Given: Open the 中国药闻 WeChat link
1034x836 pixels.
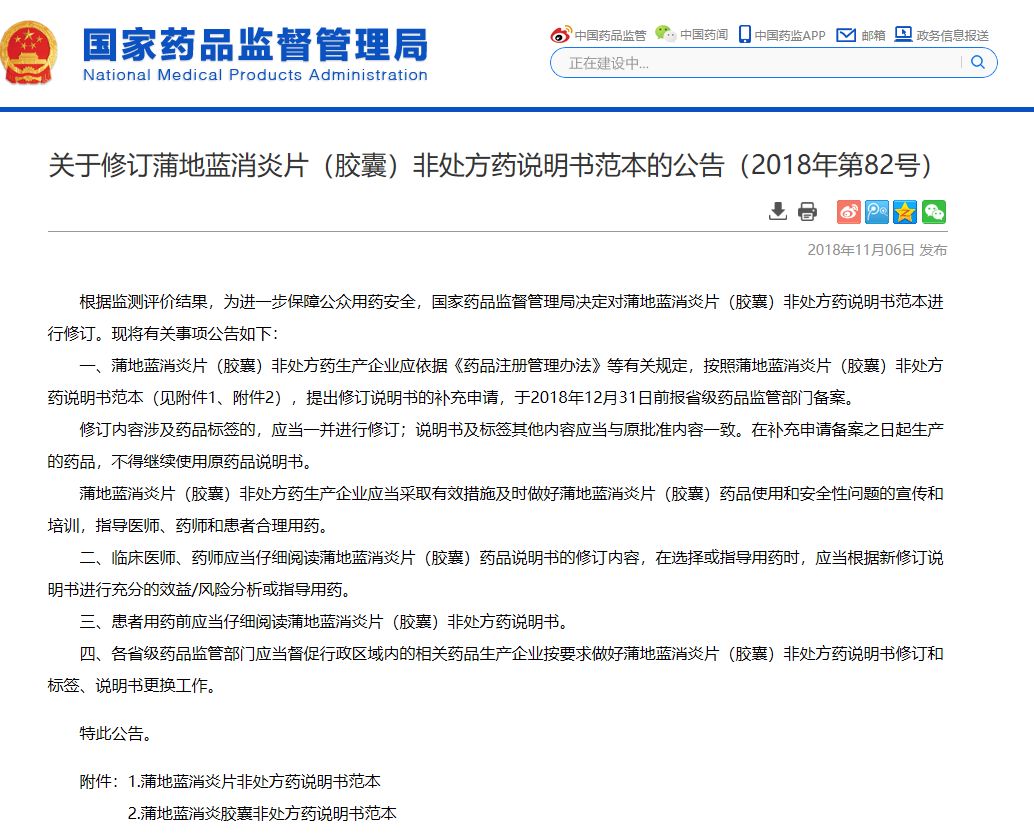Looking at the screenshot, I should click(x=694, y=33).
